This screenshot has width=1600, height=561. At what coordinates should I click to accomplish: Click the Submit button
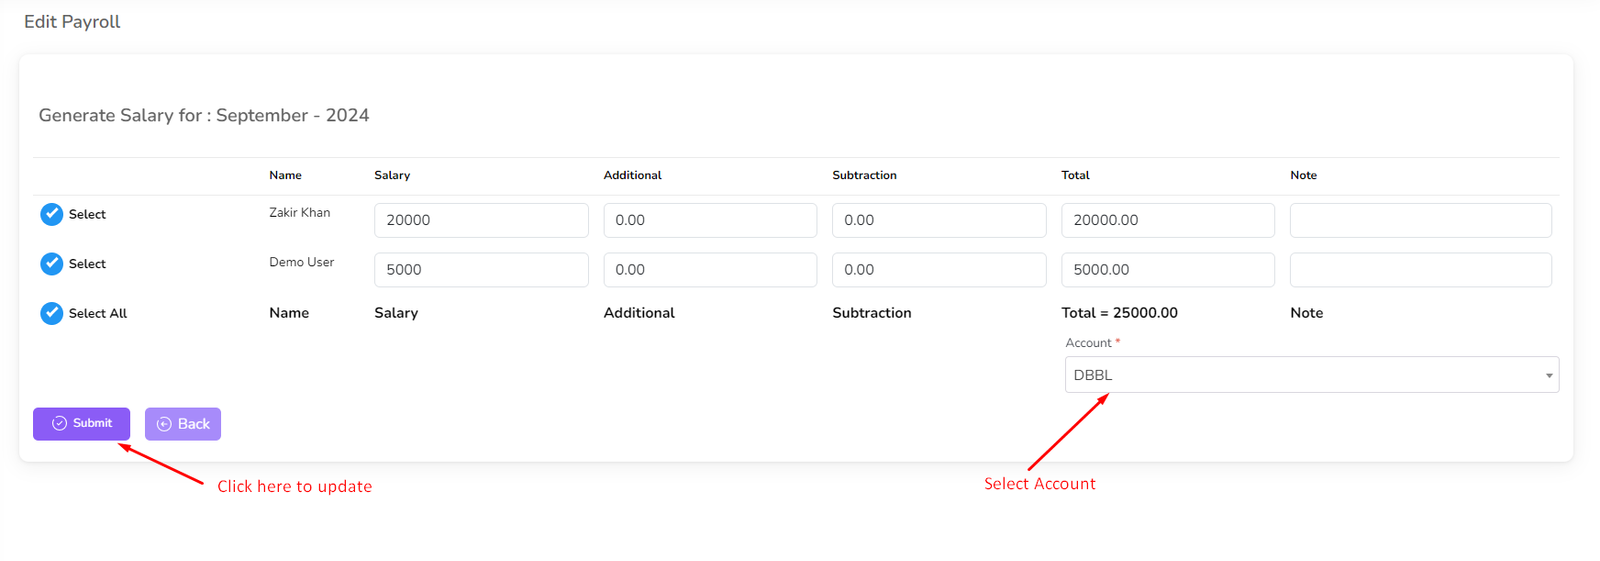coord(81,424)
